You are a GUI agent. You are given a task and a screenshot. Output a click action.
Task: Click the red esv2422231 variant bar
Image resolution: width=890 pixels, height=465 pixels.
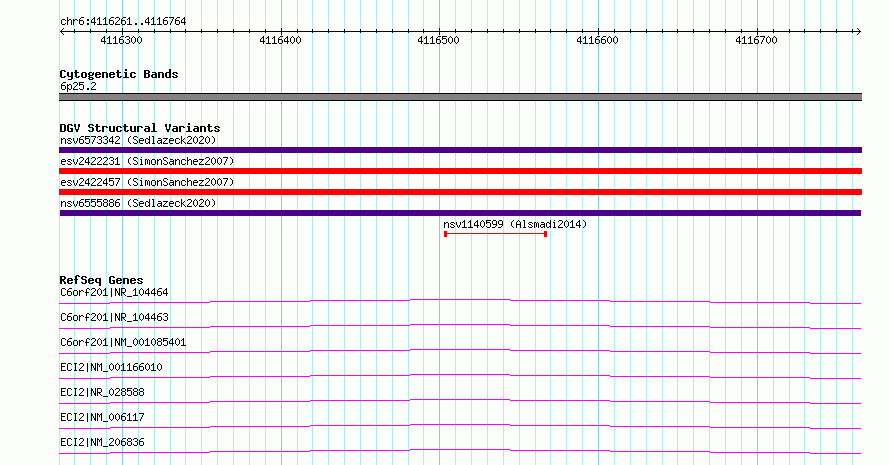460,171
